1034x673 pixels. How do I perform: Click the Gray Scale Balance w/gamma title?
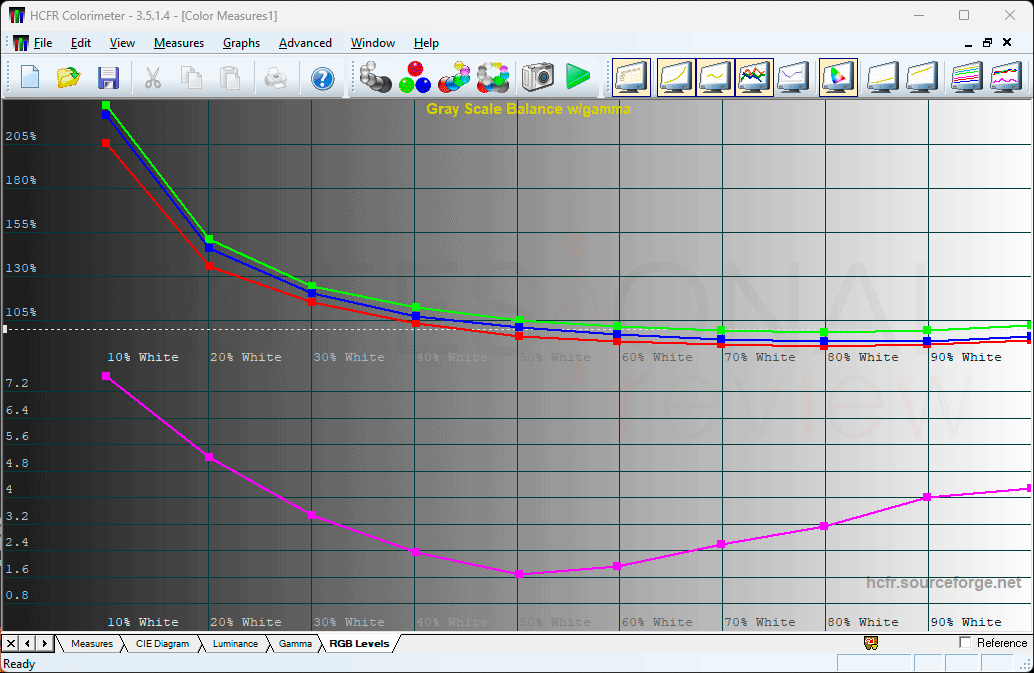(x=528, y=109)
